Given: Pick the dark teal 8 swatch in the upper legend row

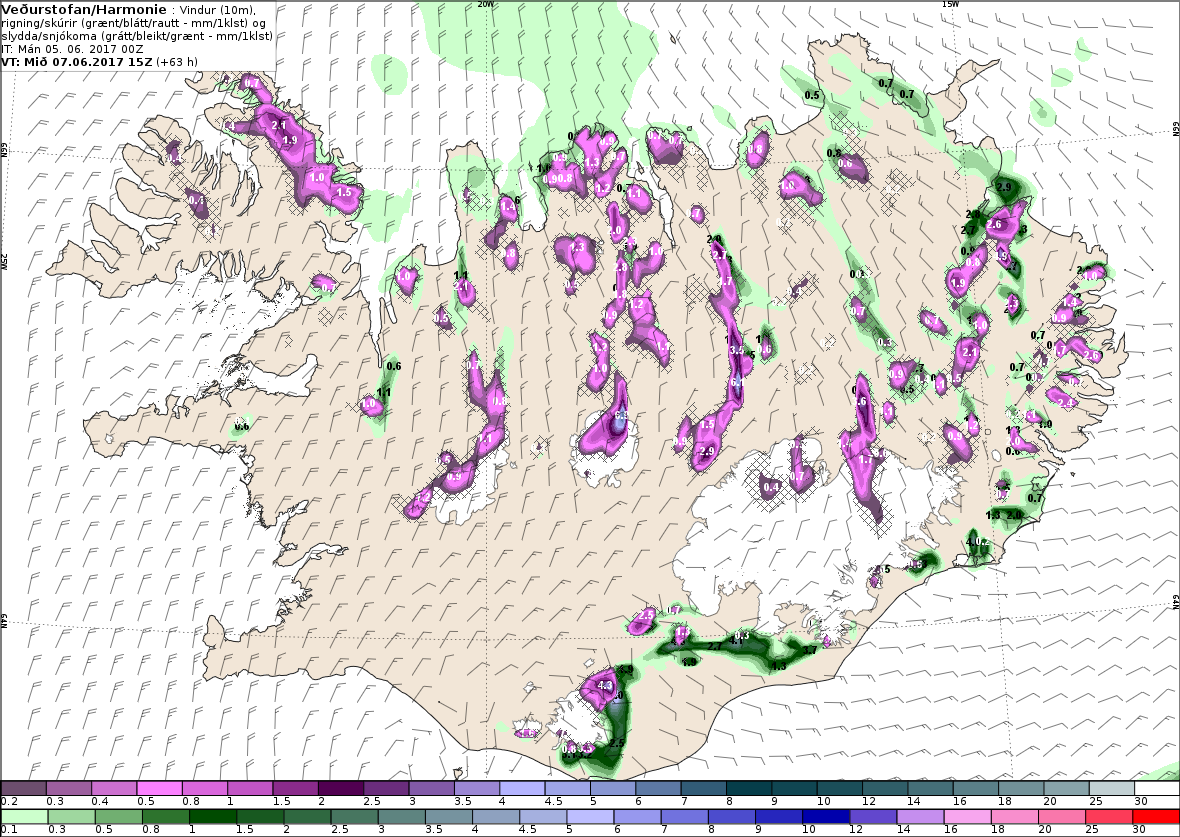Looking at the screenshot, I should coord(750,789).
